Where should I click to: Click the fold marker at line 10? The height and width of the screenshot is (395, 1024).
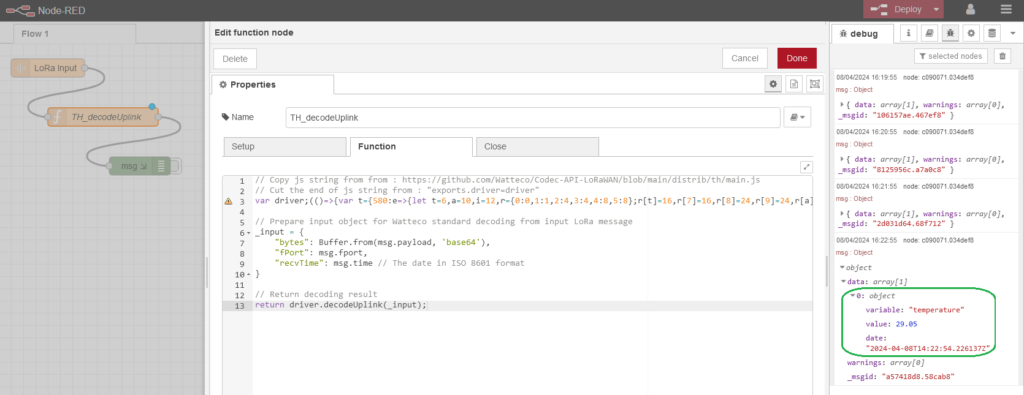[249, 274]
